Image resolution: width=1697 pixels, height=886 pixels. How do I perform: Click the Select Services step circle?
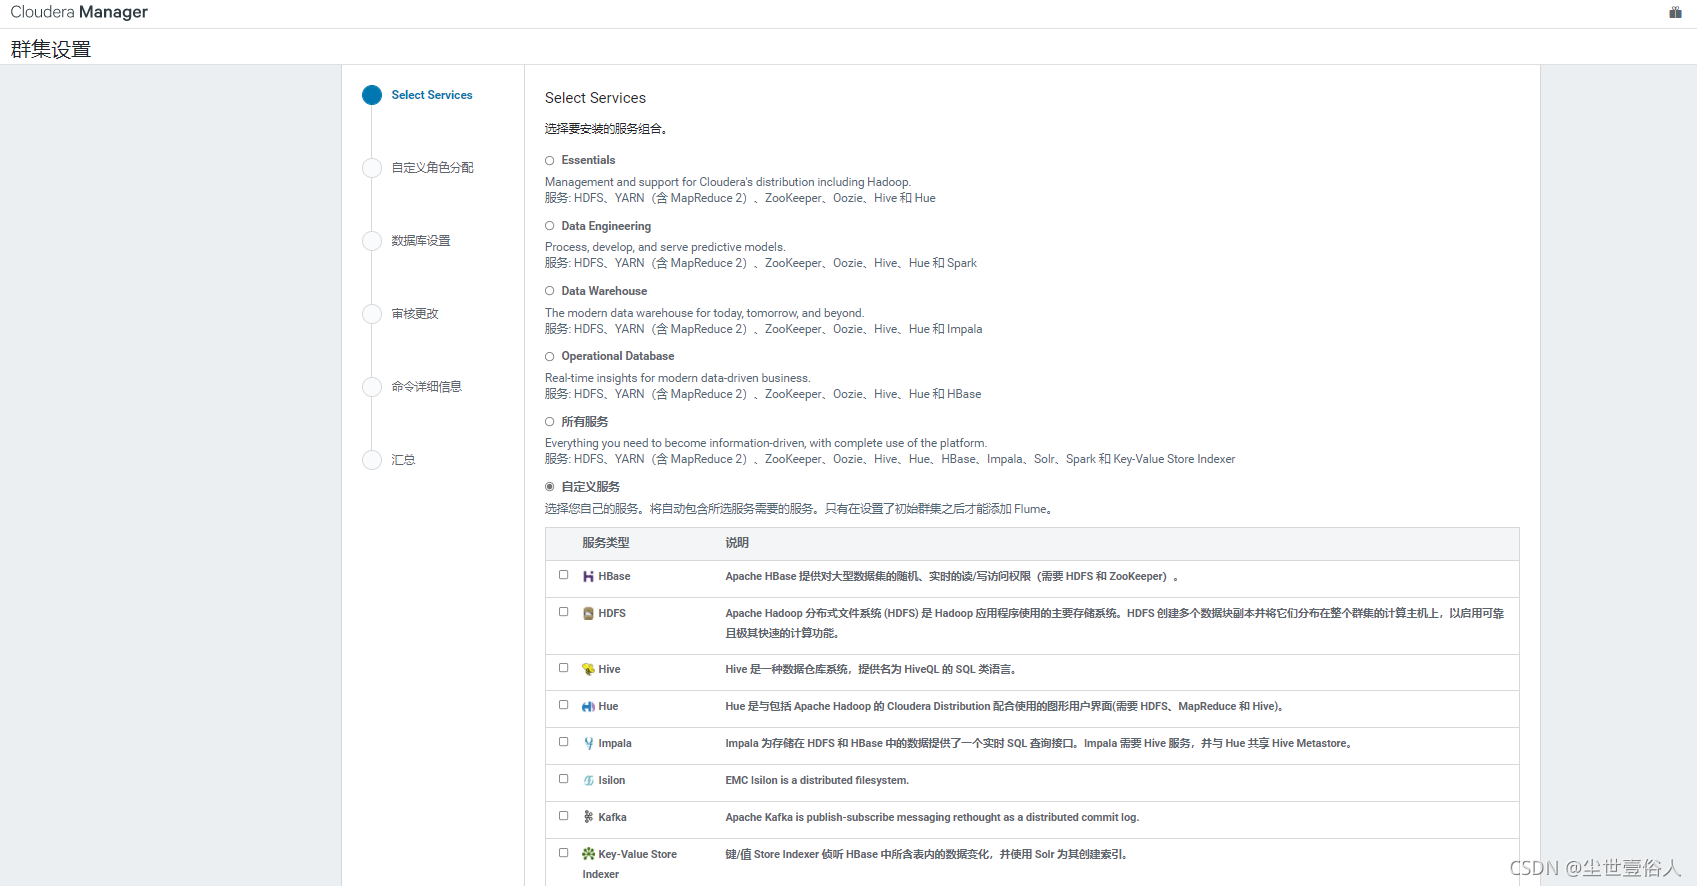pos(372,95)
